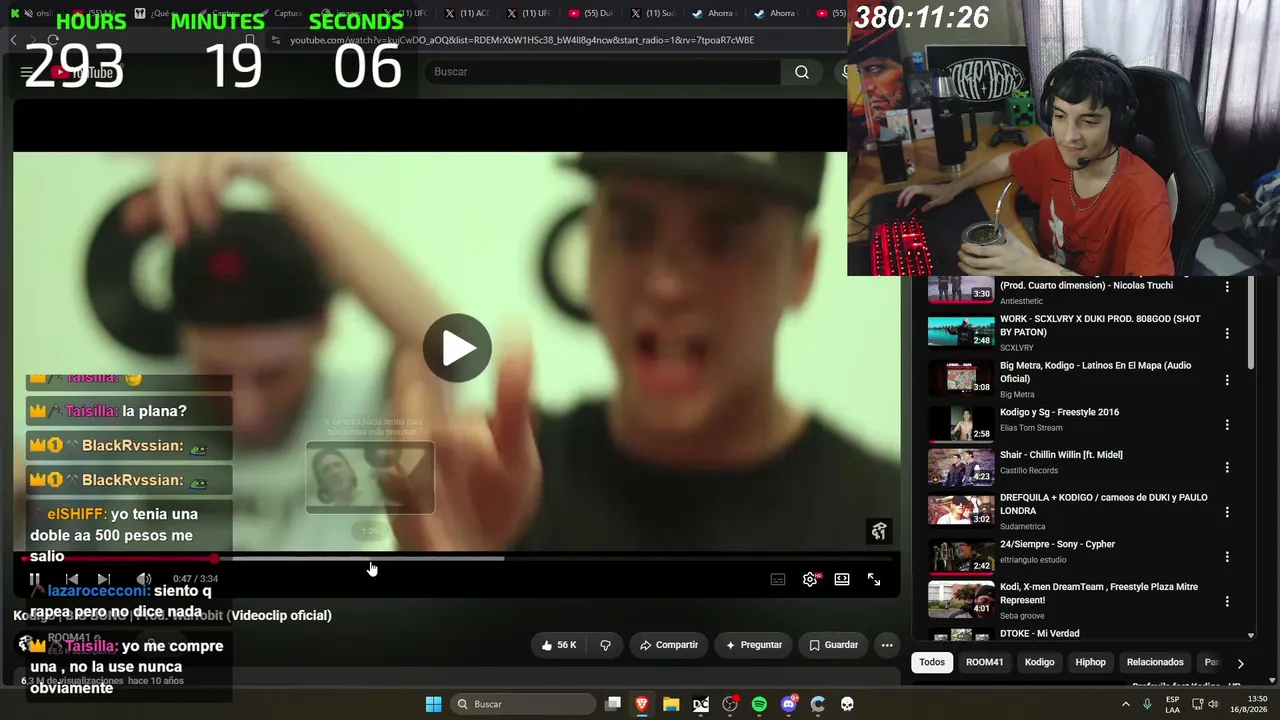Save video with Guardar button

[834, 645]
